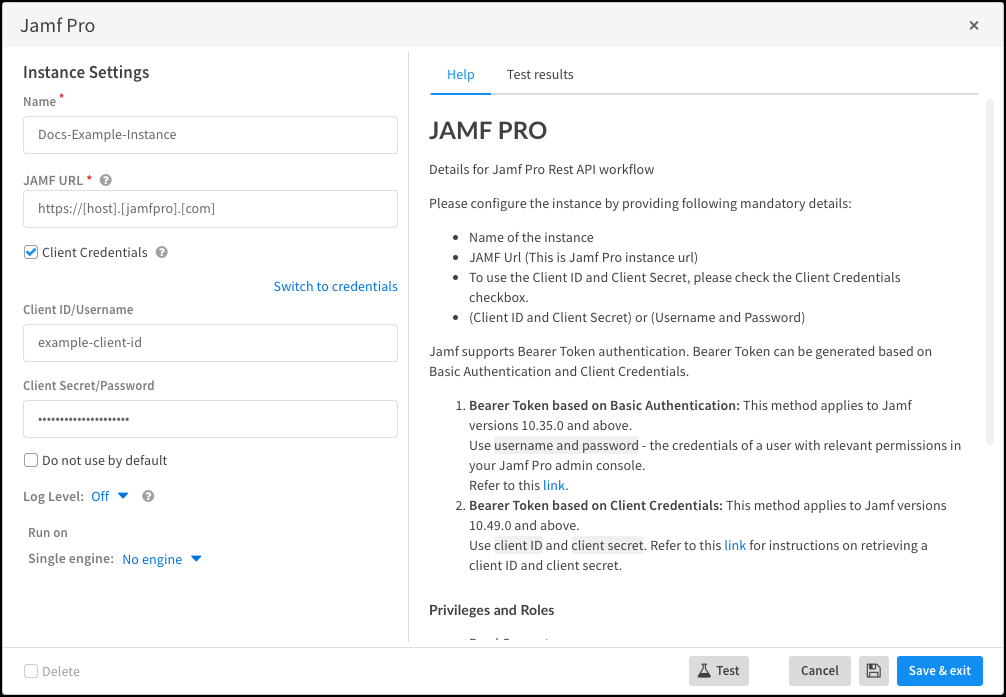1006x697 pixels.
Task: Click the Cancel button
Action: [820, 671]
